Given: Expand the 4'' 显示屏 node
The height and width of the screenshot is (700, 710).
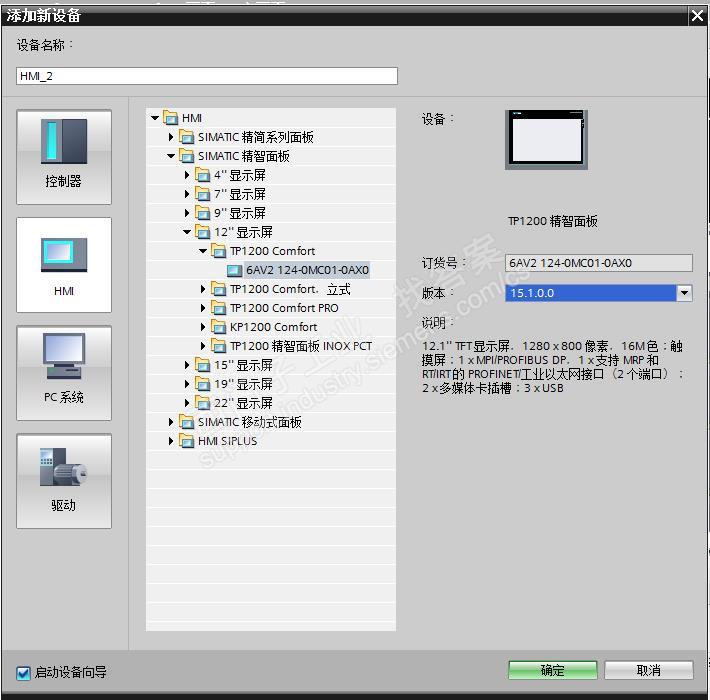Looking at the screenshot, I should click(187, 175).
